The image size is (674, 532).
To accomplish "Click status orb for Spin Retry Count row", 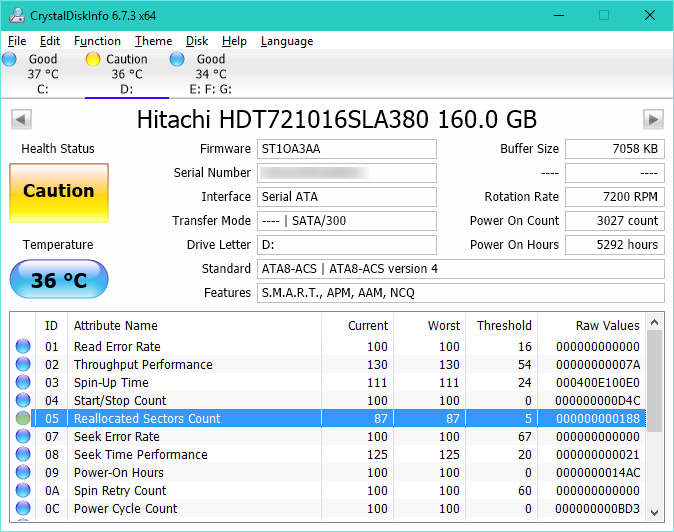I will (23, 490).
